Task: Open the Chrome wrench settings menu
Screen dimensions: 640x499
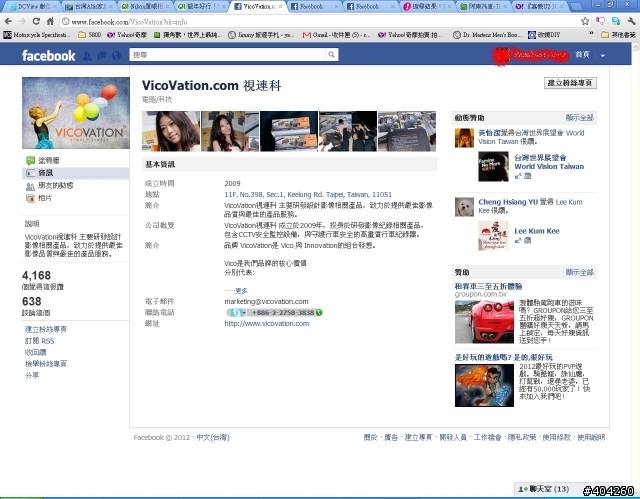Action: coord(631,21)
